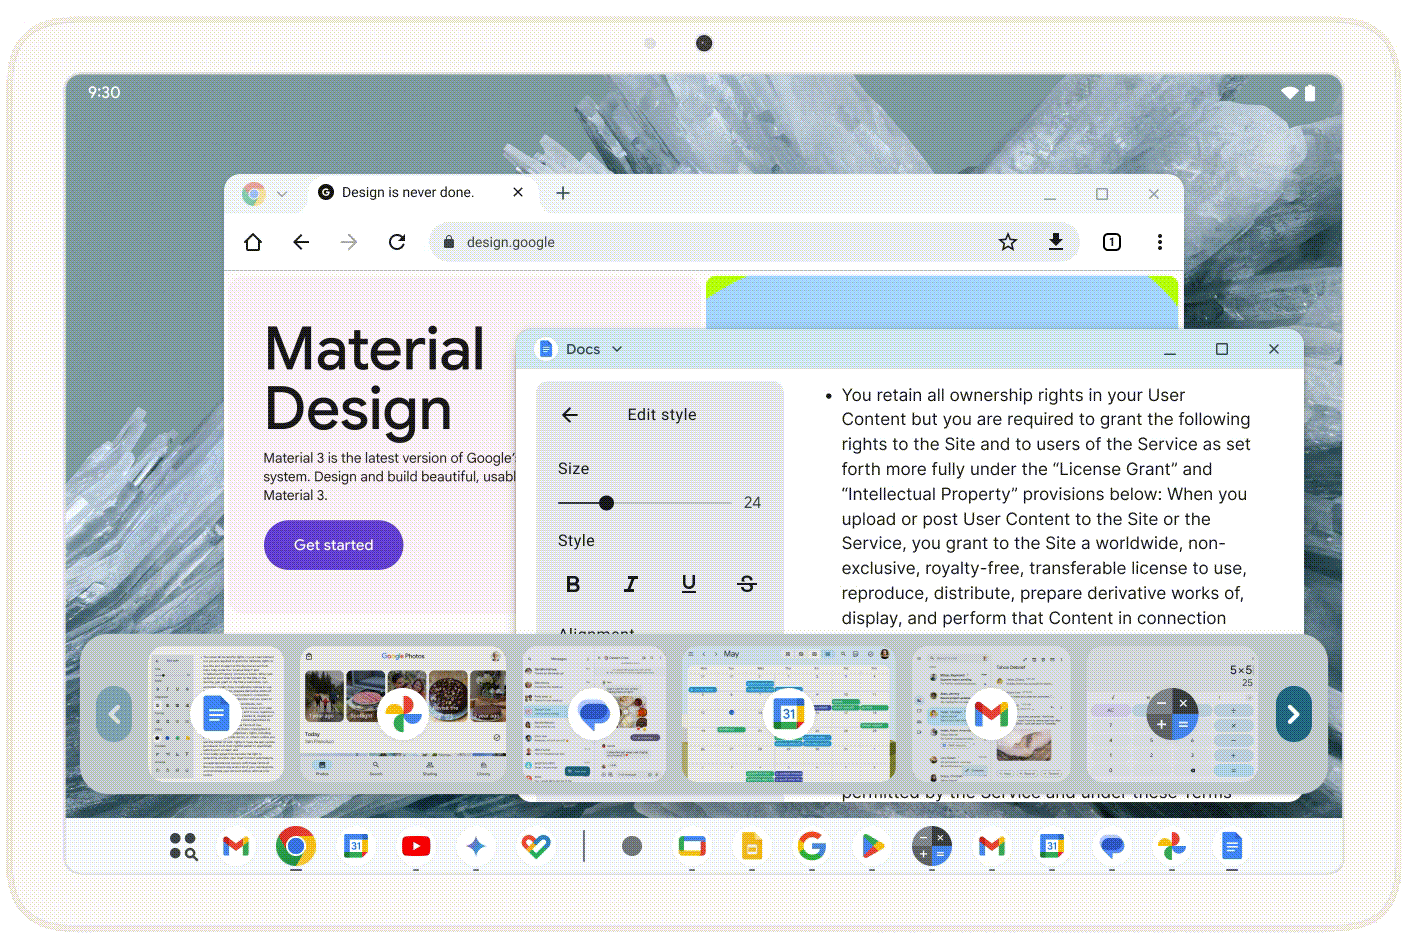Click the battery status icon
Image resolution: width=1410 pixels, height=943 pixels.
1310,93
